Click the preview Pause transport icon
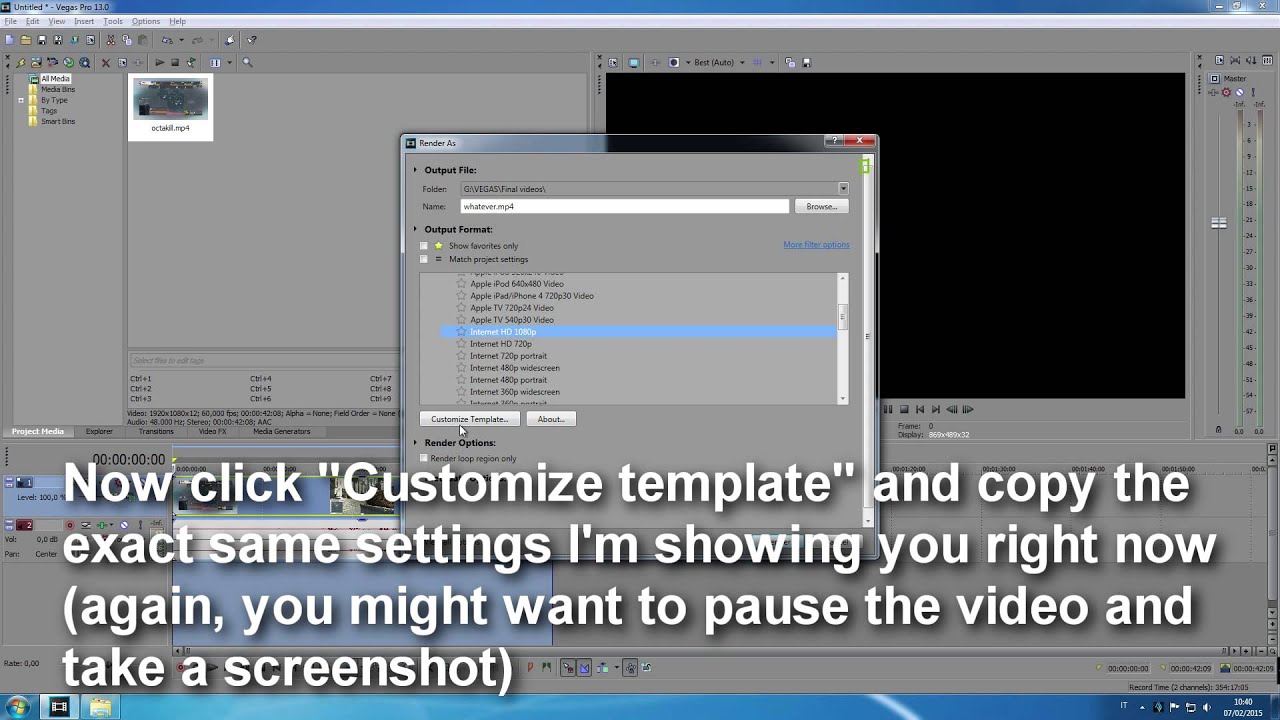Viewport: 1280px width, 720px height. 887,409
